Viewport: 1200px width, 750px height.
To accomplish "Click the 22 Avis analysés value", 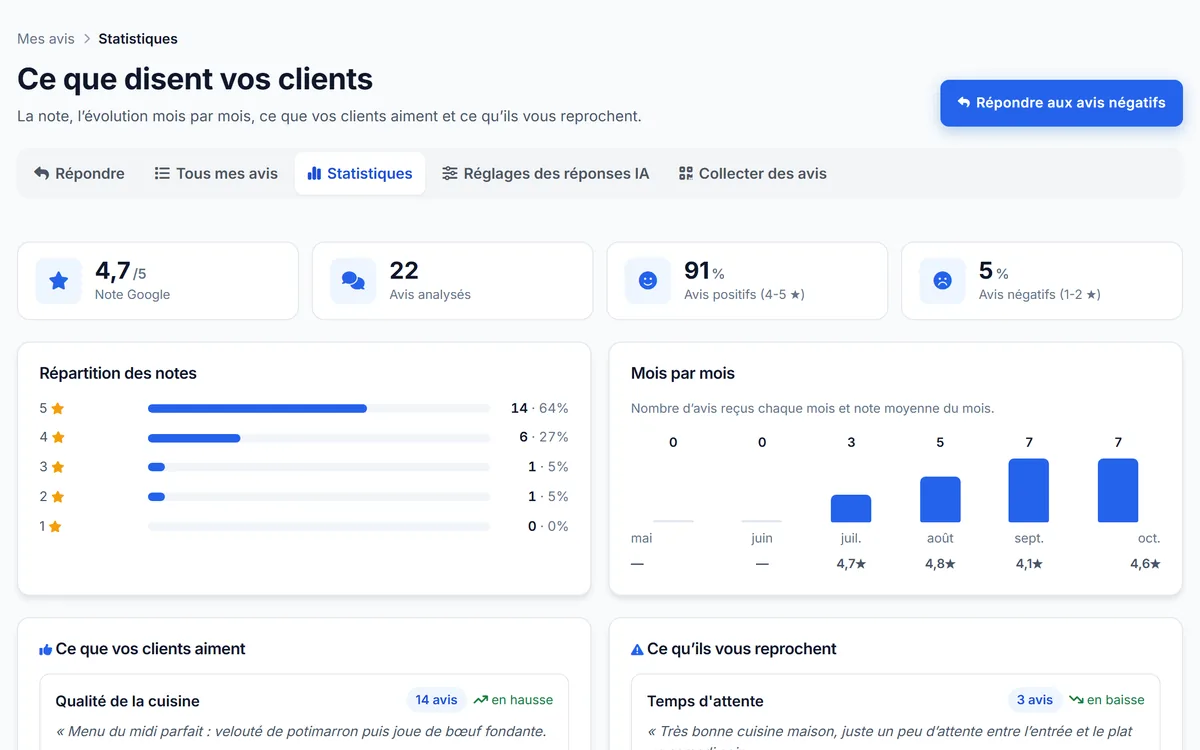I will [404, 271].
